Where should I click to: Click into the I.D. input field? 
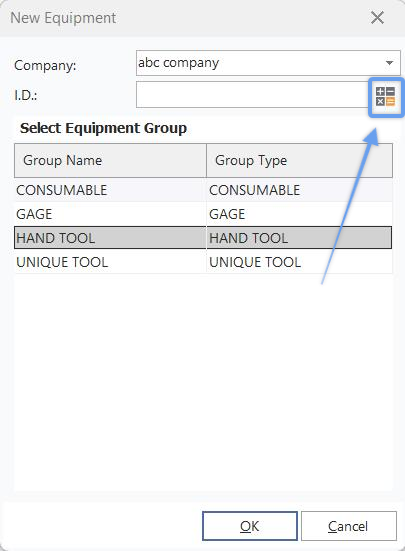point(253,95)
